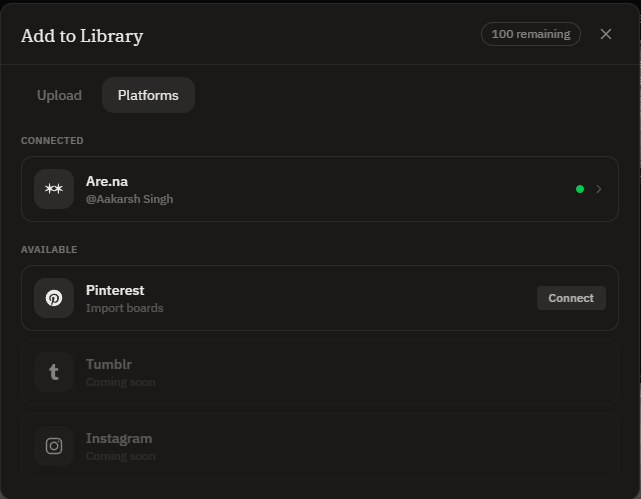Expand Are.na details with the chevron arrow

click(598, 189)
